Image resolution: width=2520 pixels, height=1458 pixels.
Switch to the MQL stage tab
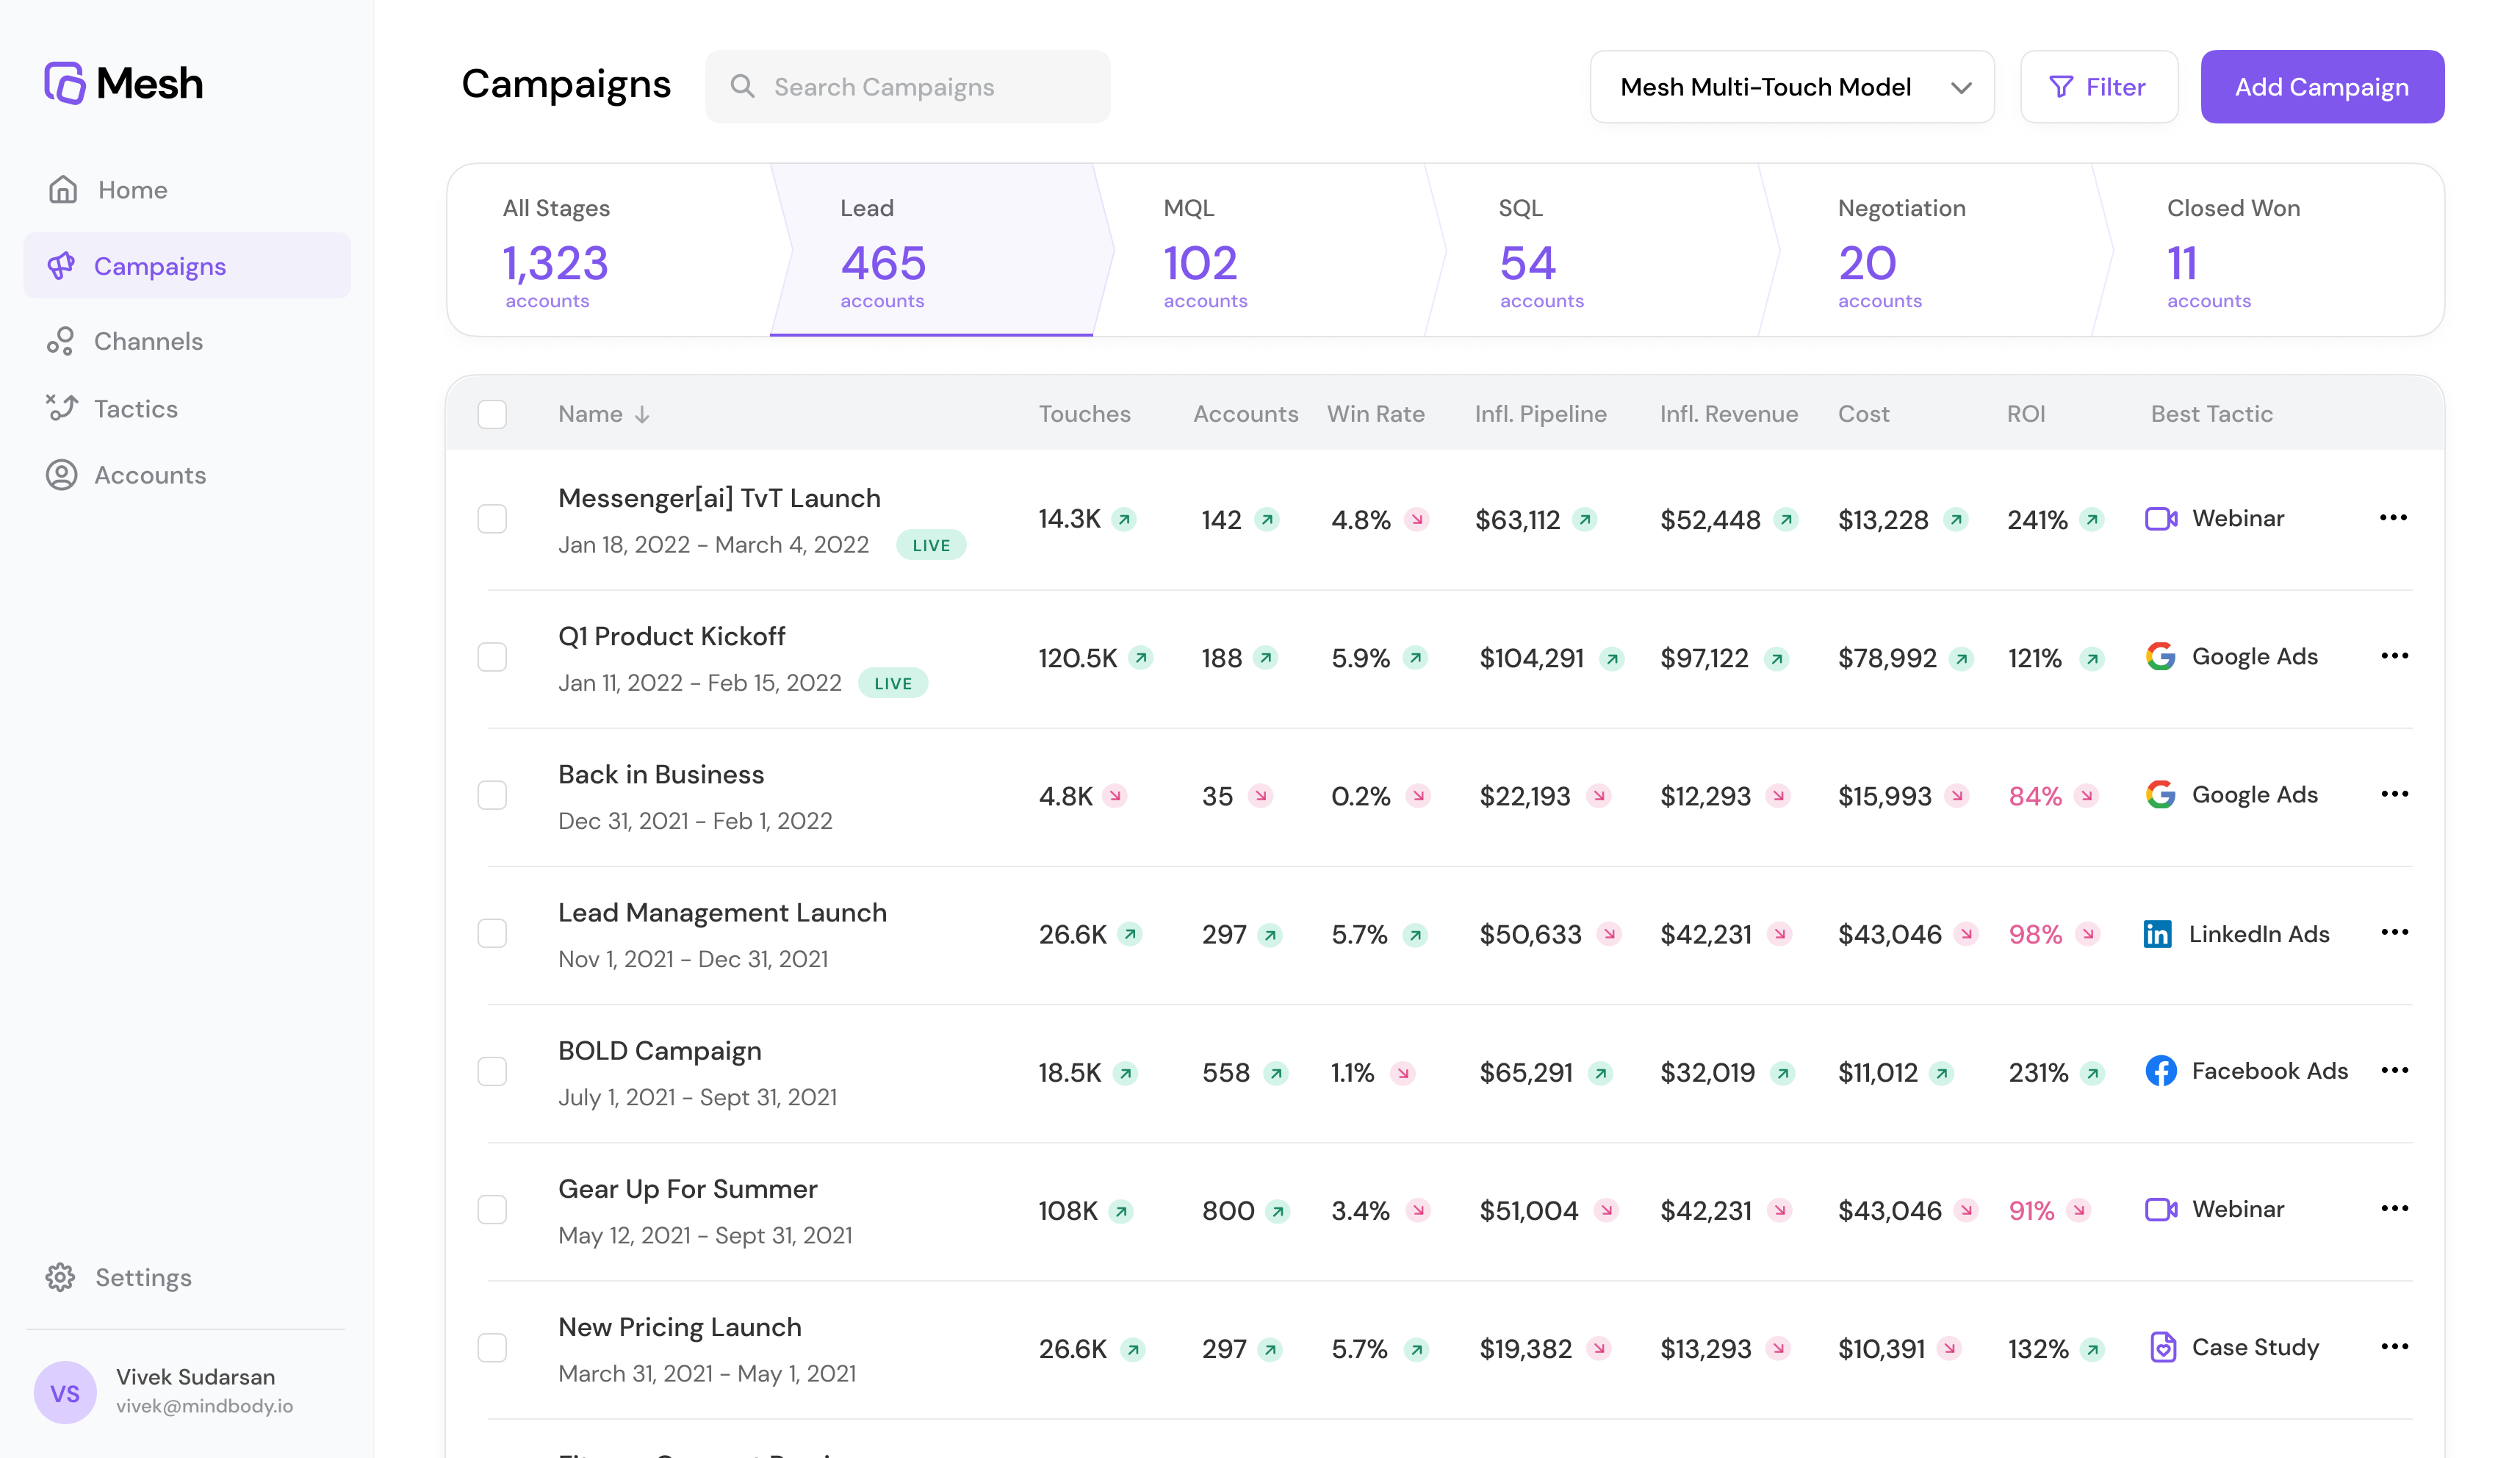click(x=1260, y=250)
